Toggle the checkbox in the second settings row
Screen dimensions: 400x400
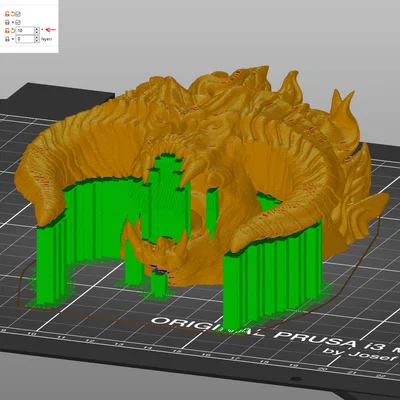pyautogui.click(x=18, y=22)
